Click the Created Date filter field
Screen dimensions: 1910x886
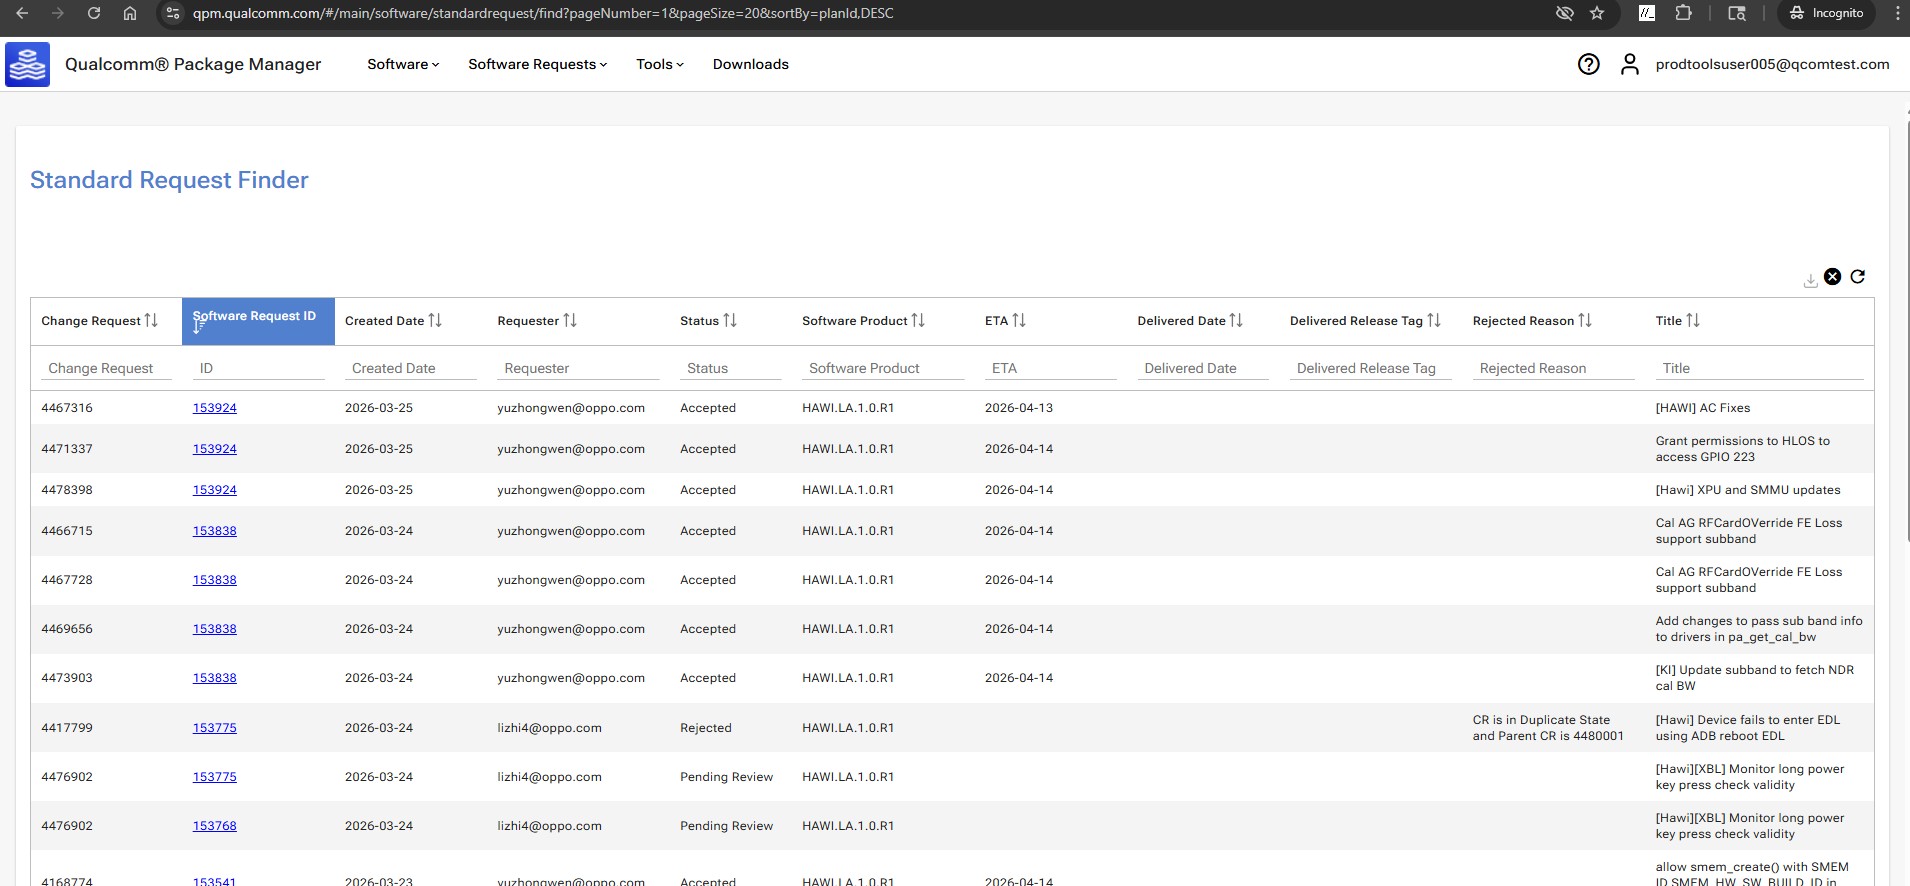click(x=411, y=368)
